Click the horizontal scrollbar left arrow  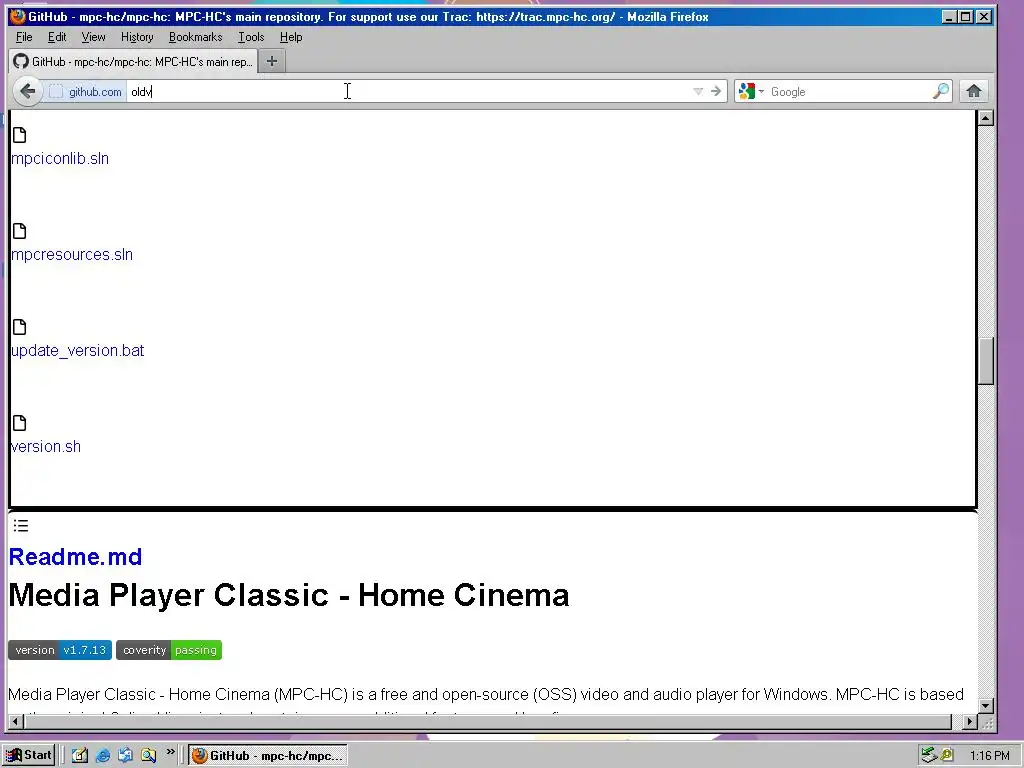16,722
